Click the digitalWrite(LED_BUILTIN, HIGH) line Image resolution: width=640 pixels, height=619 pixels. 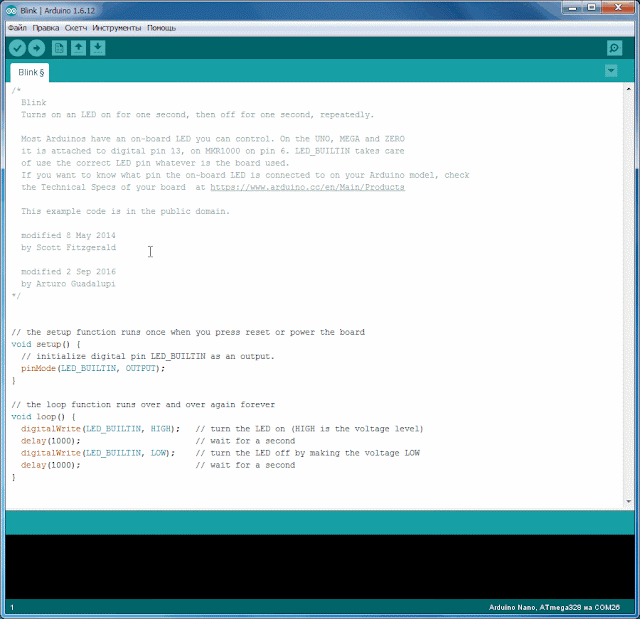100,429
